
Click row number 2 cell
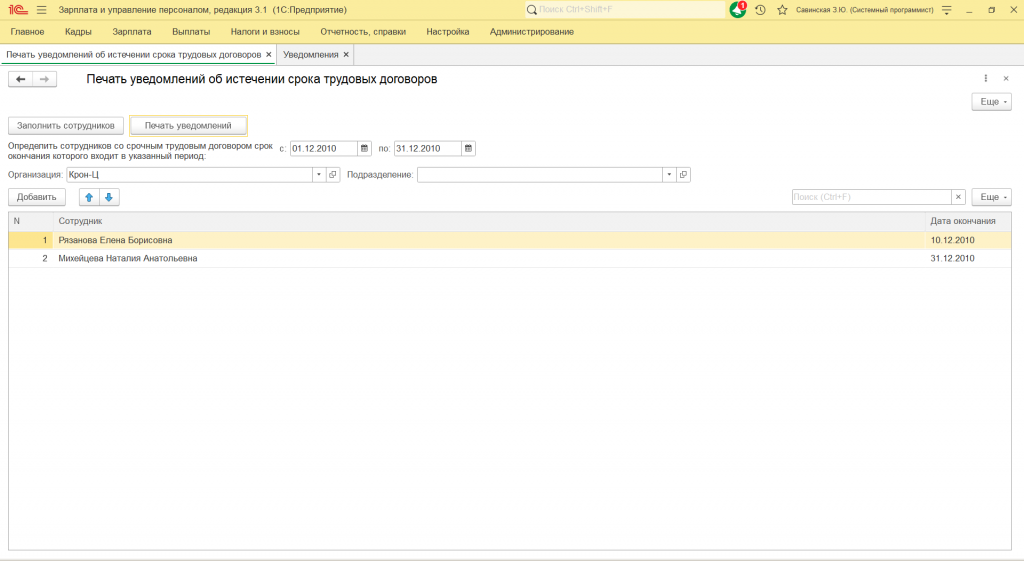point(31,259)
